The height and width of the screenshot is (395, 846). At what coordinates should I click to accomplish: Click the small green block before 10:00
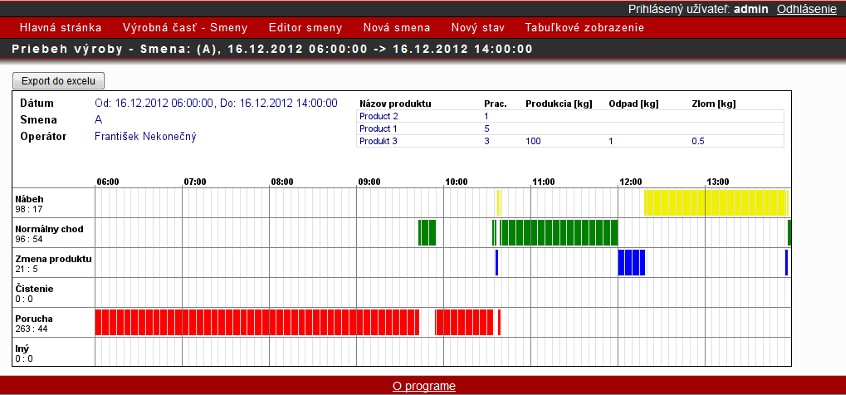click(427, 233)
